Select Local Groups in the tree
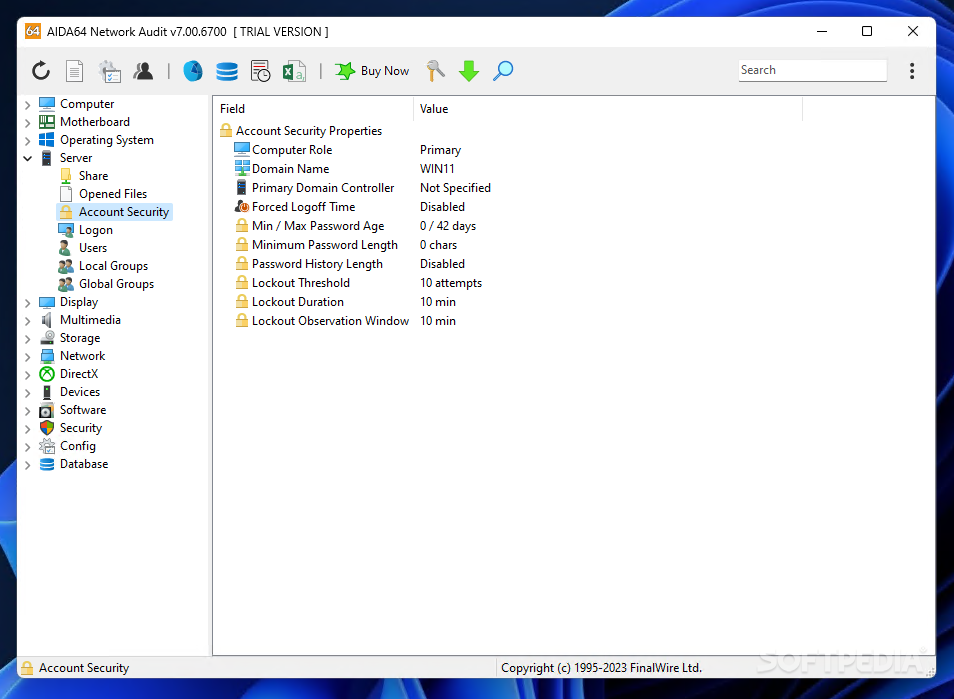Image resolution: width=954 pixels, height=699 pixels. [x=113, y=266]
